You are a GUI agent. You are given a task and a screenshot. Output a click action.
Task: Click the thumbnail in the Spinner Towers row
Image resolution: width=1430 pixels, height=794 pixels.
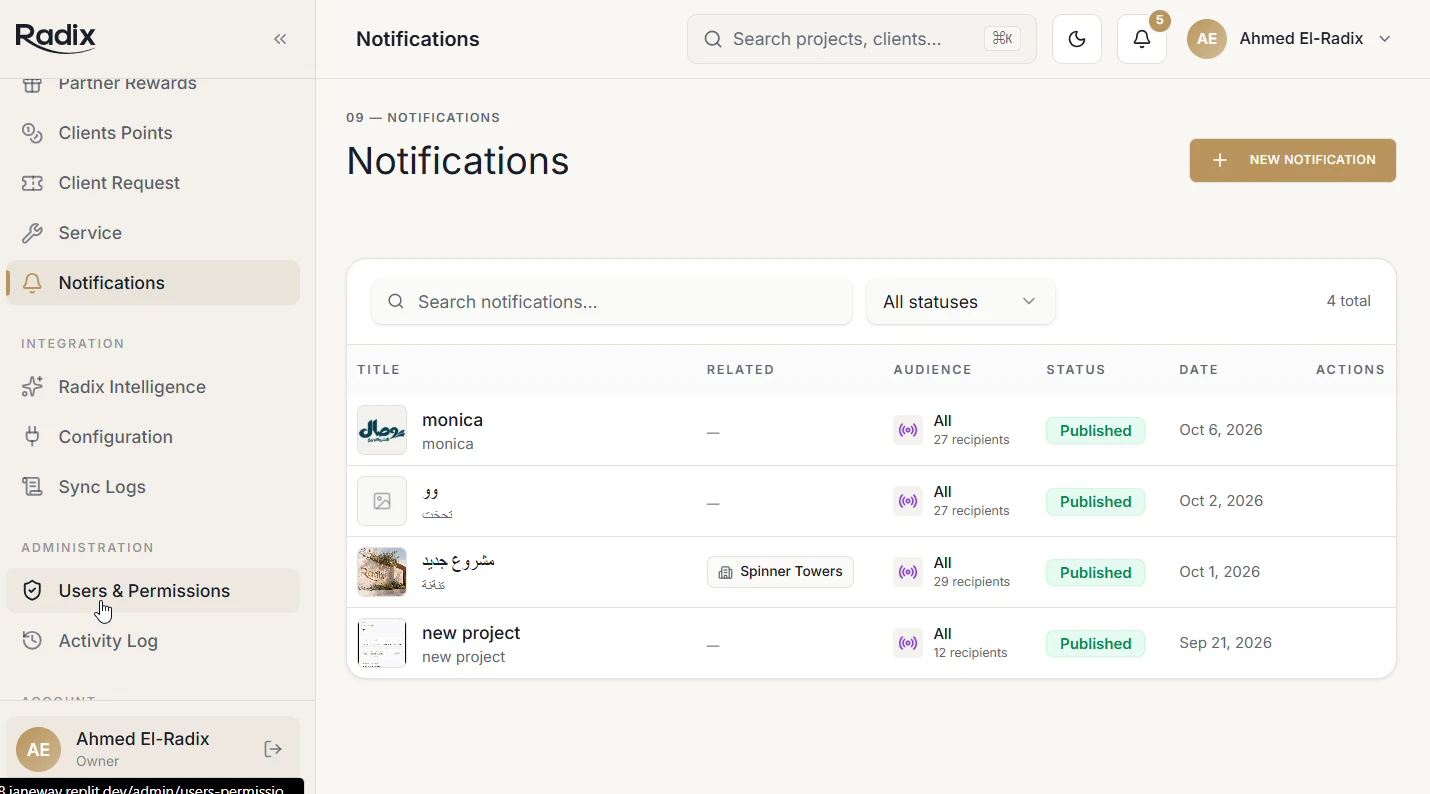click(382, 572)
